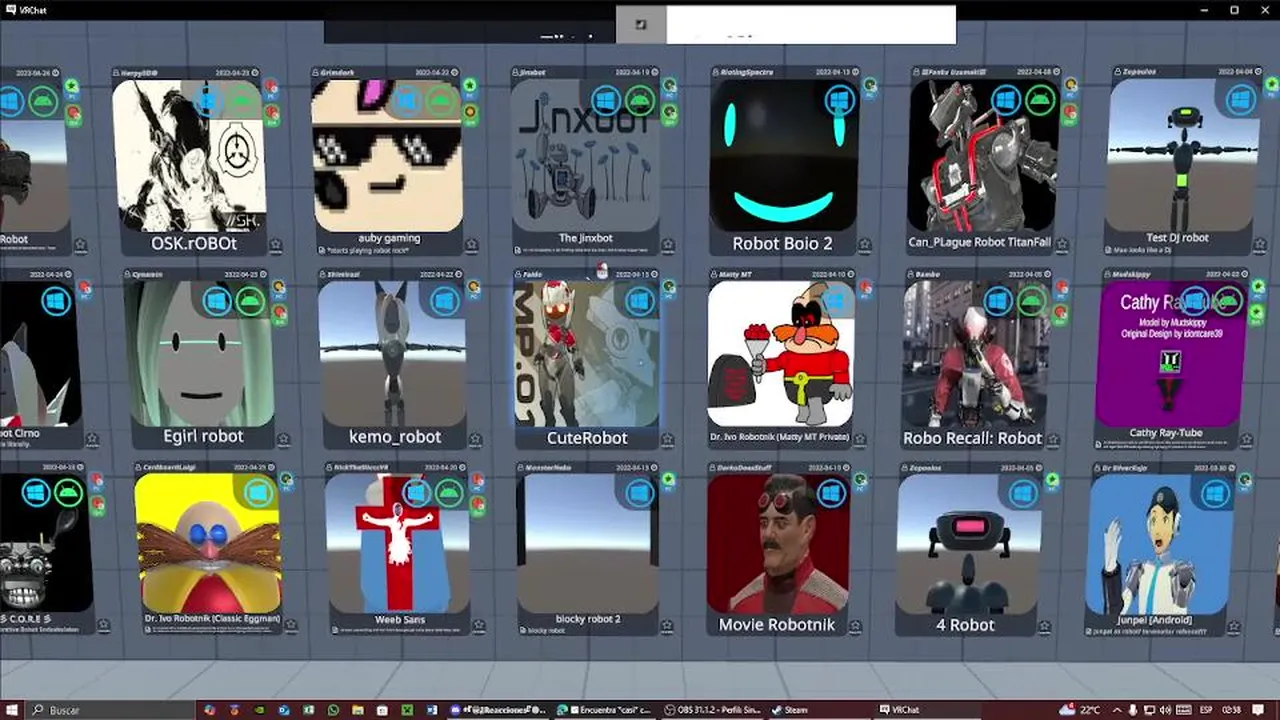This screenshot has width=1280, height=720.
Task: Select the Can_PLague Robot TitanFall thumbnail
Action: (983, 156)
